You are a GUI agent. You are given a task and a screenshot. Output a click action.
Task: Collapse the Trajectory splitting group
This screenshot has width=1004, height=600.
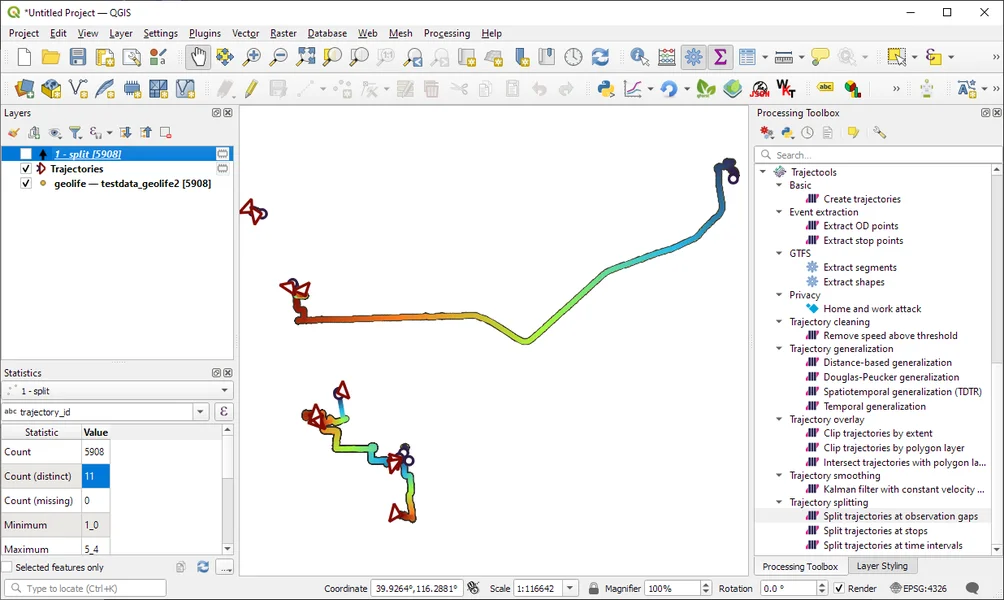(779, 502)
